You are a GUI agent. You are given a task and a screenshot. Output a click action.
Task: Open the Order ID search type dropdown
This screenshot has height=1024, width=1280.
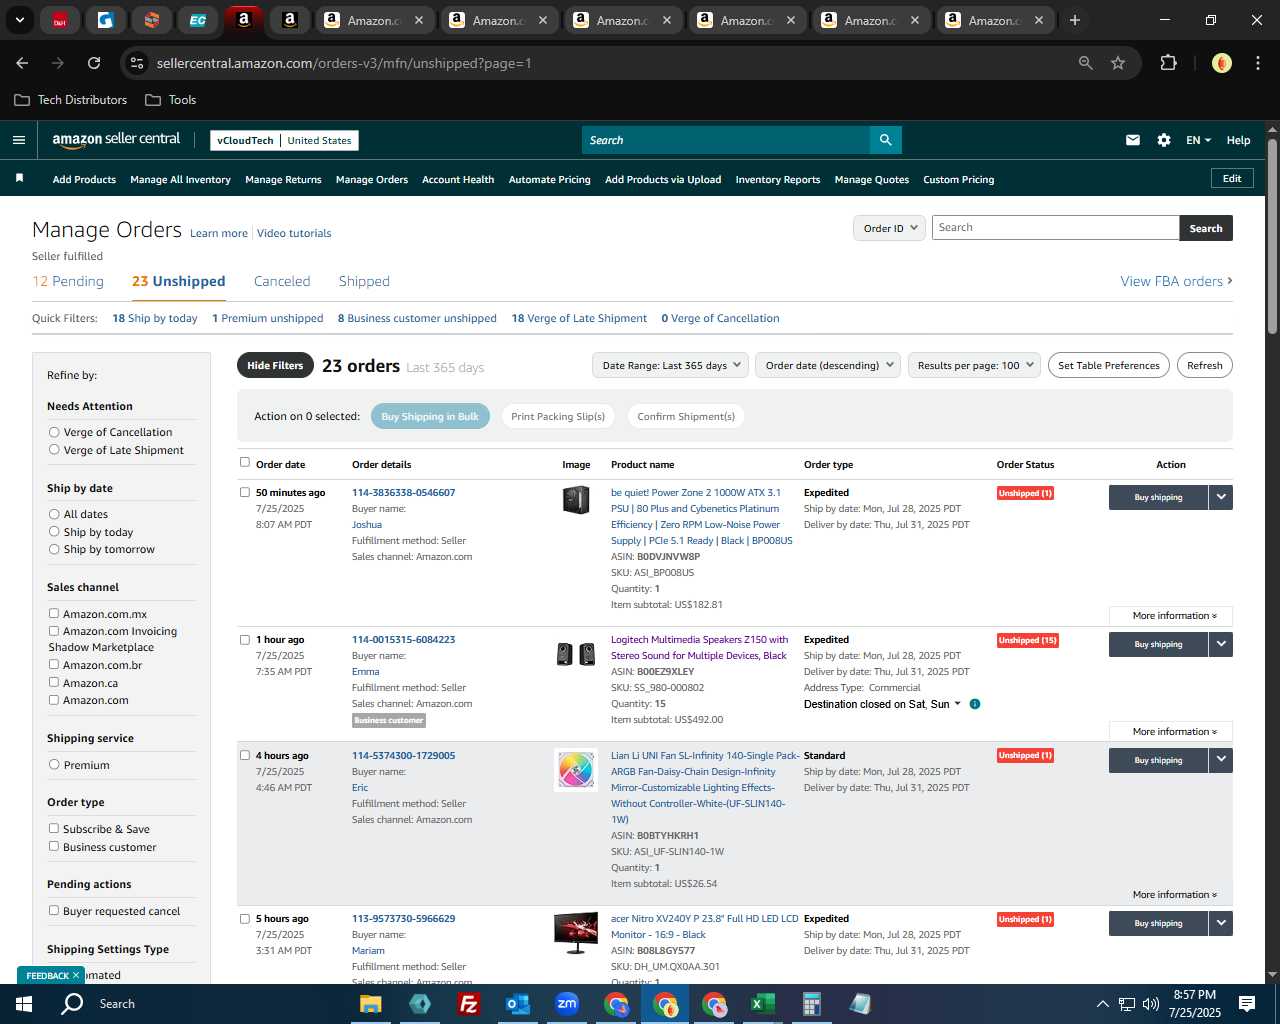coord(889,228)
